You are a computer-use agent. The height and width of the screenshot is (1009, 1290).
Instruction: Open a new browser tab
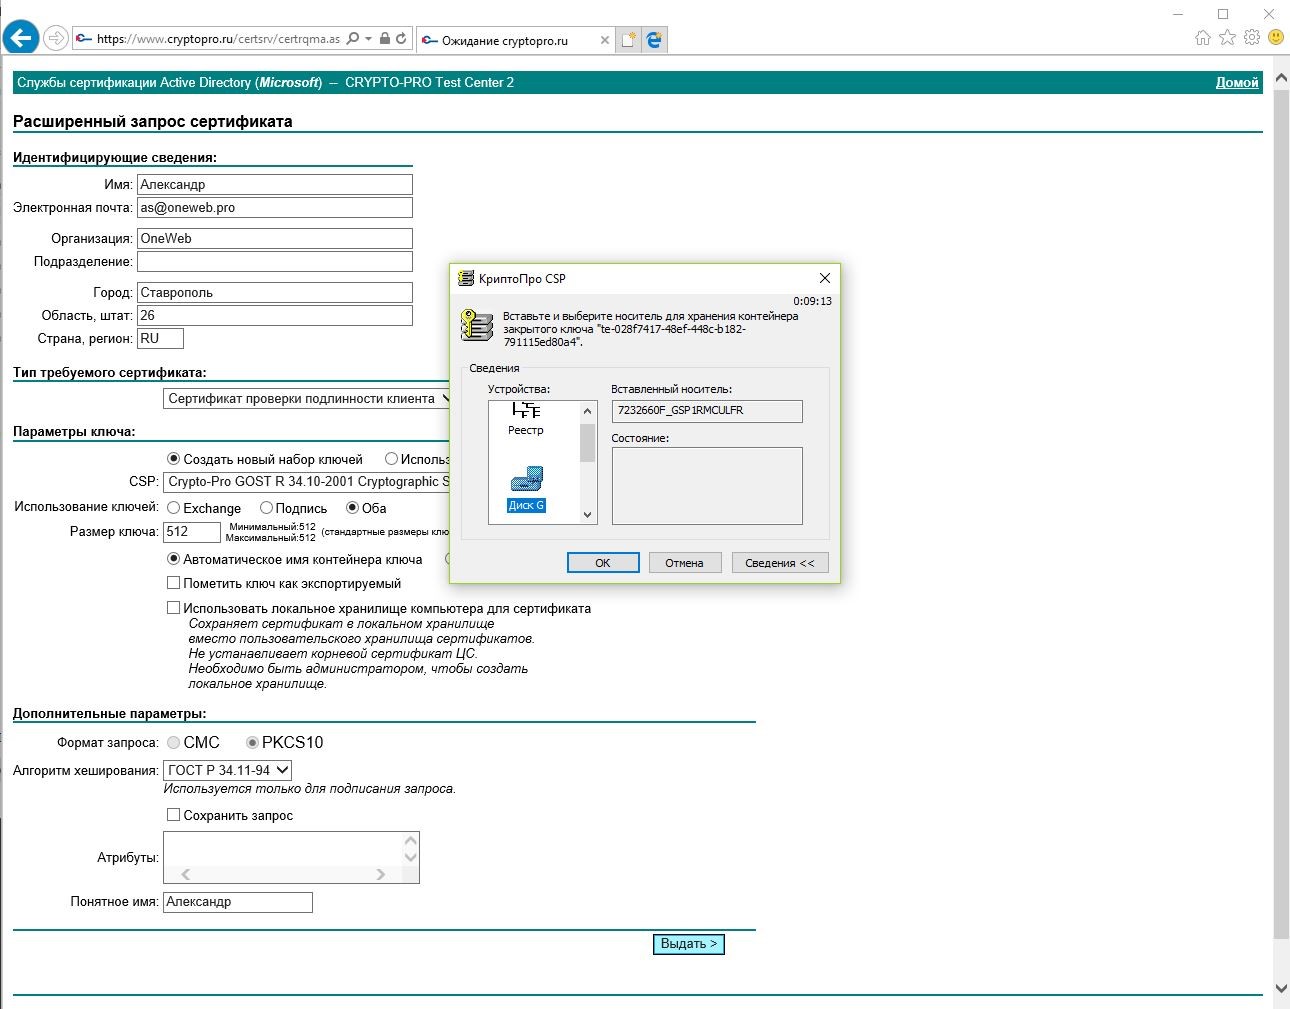click(x=628, y=40)
